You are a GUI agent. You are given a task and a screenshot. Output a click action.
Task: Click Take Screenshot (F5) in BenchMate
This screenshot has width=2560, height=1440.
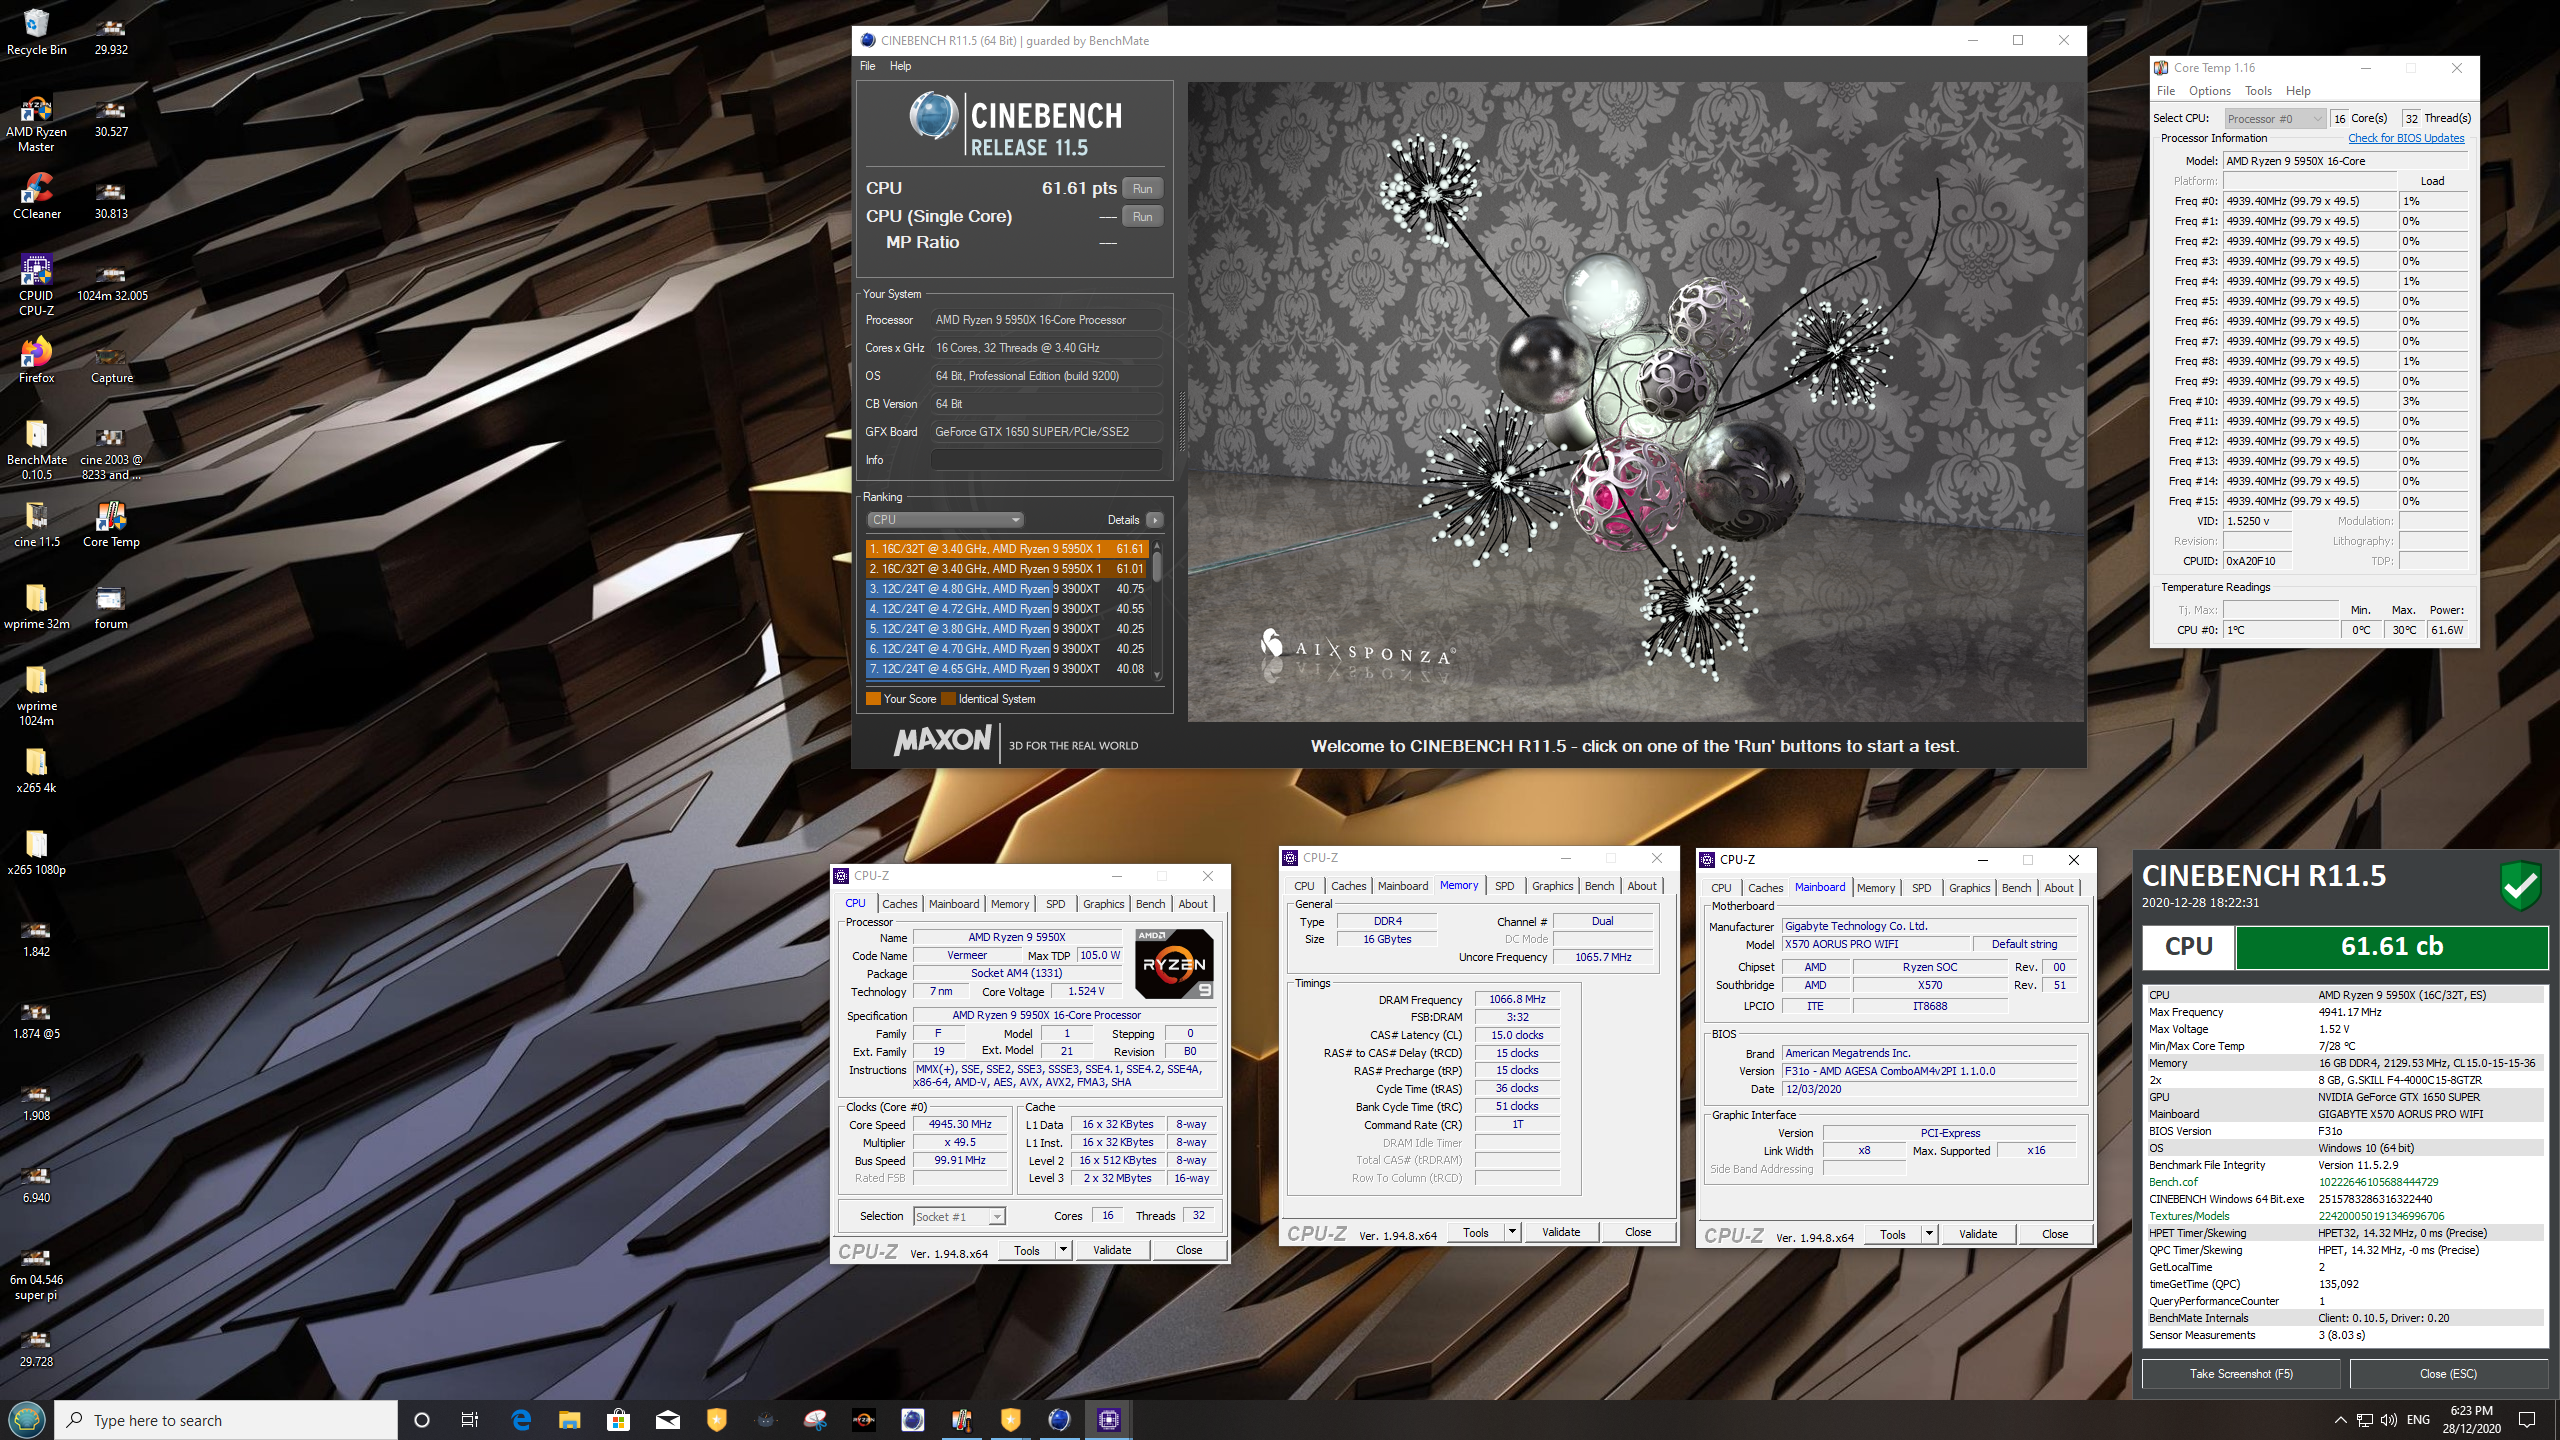pyautogui.click(x=2241, y=1373)
